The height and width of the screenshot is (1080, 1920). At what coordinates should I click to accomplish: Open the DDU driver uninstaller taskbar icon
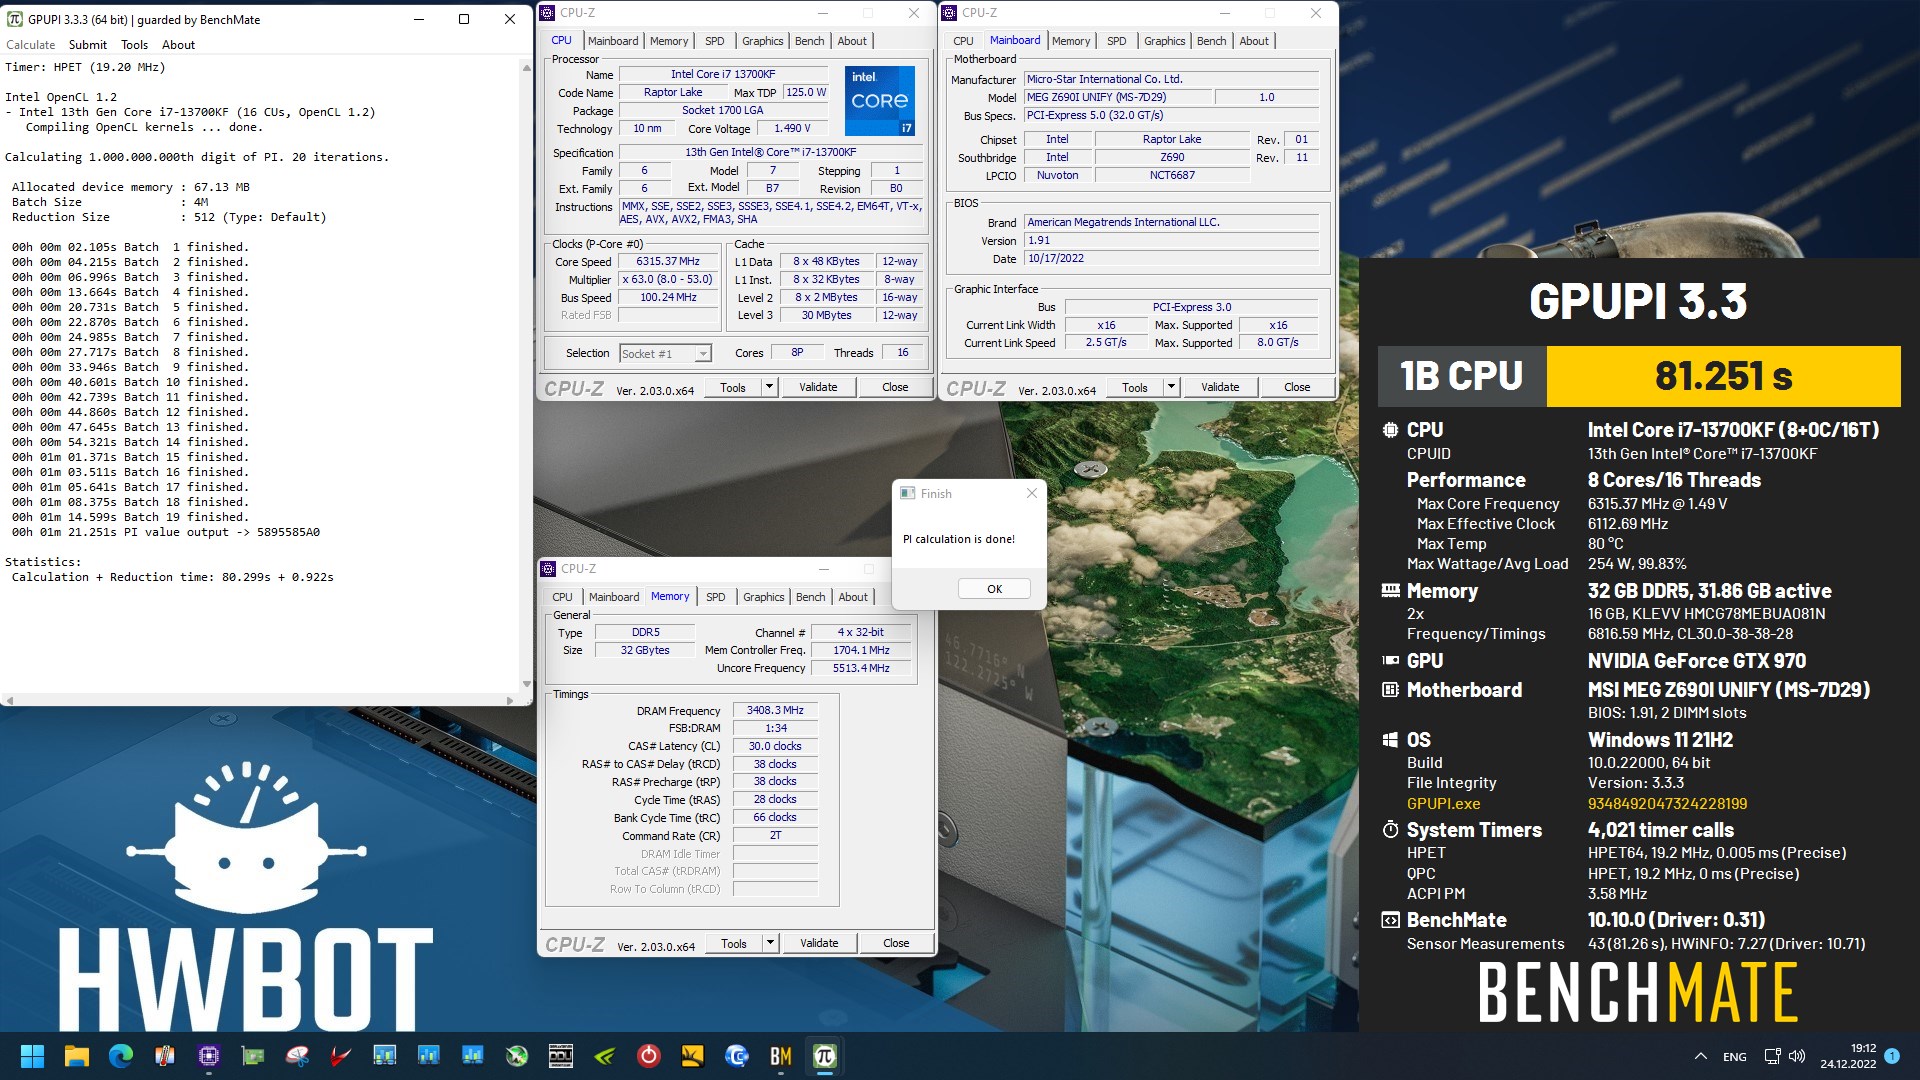tap(561, 1056)
